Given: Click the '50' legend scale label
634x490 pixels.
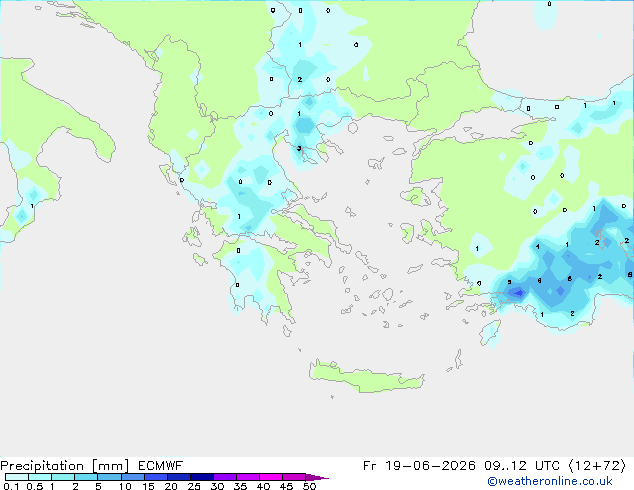Looking at the screenshot, I should 309,486.
